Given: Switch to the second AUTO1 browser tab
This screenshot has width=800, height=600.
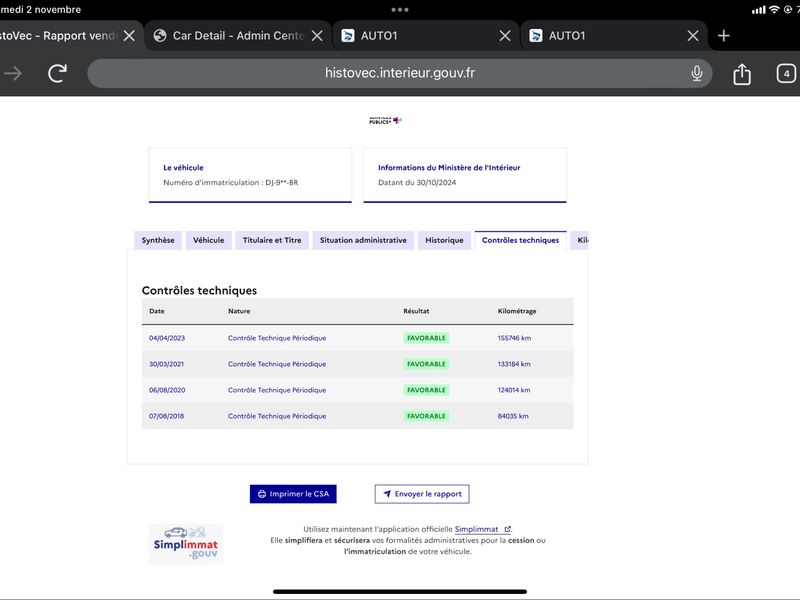Looking at the screenshot, I should coord(614,36).
